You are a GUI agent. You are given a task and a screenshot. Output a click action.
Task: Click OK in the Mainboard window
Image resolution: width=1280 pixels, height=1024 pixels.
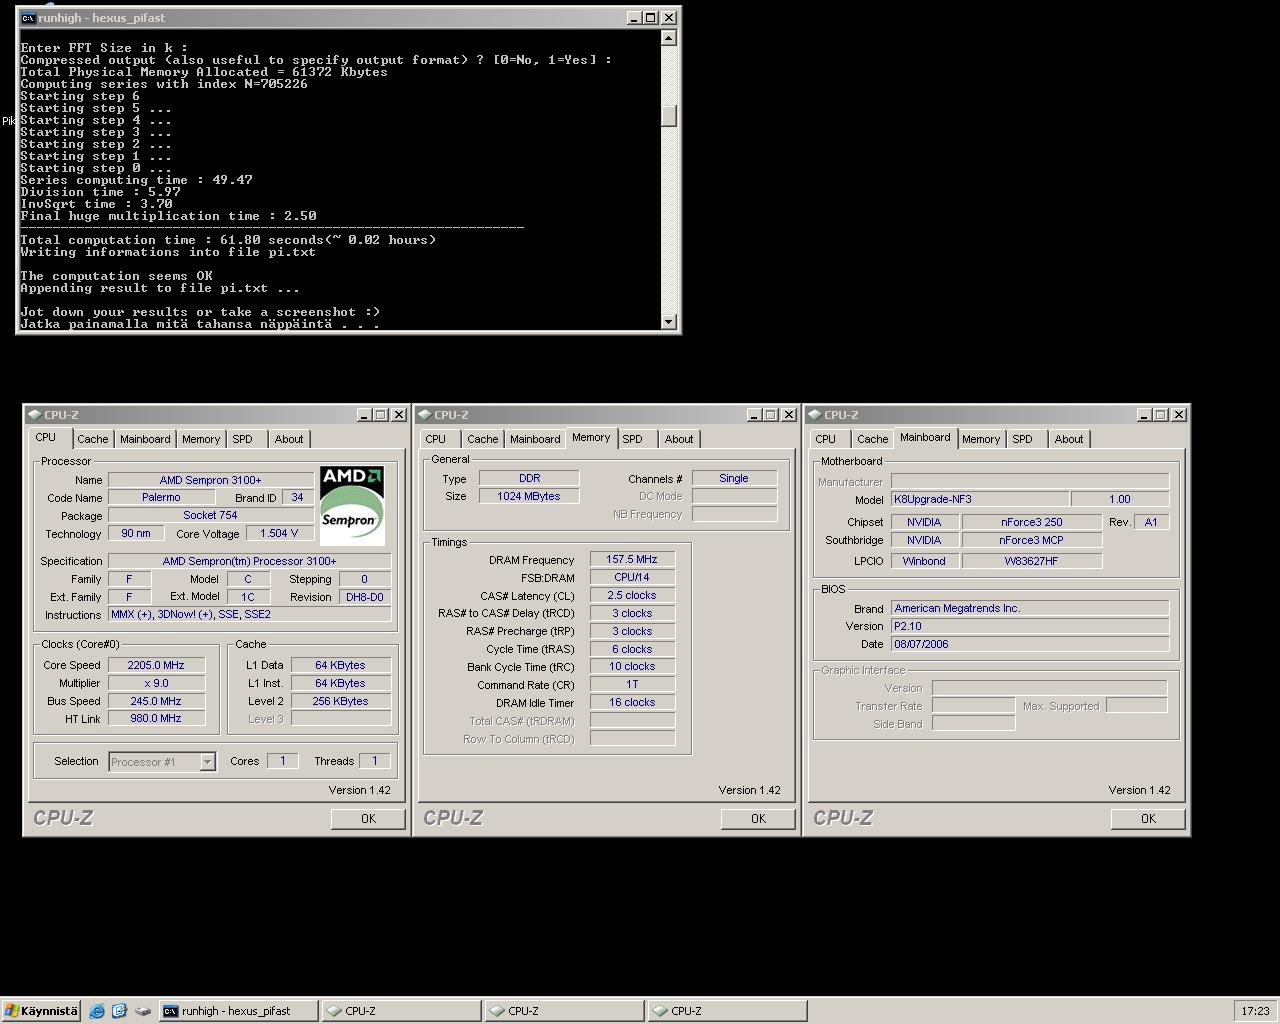(1148, 819)
